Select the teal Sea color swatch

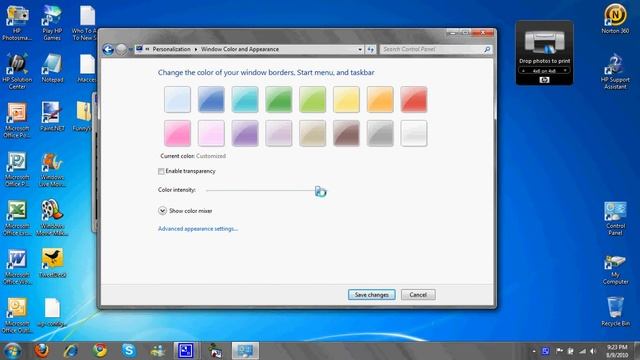[245, 99]
